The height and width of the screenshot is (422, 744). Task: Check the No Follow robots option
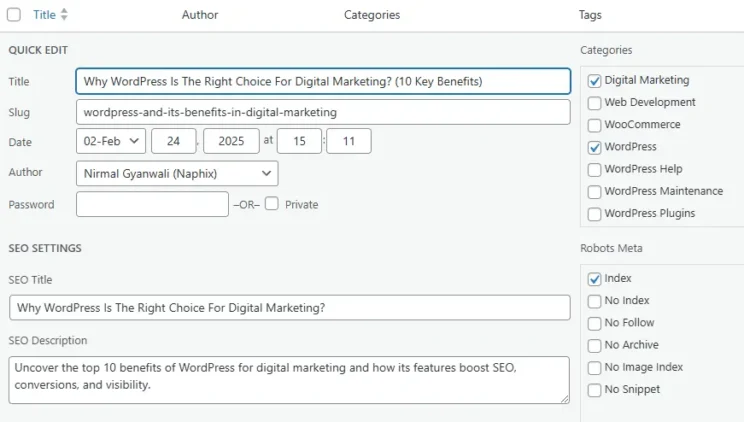tap(594, 323)
